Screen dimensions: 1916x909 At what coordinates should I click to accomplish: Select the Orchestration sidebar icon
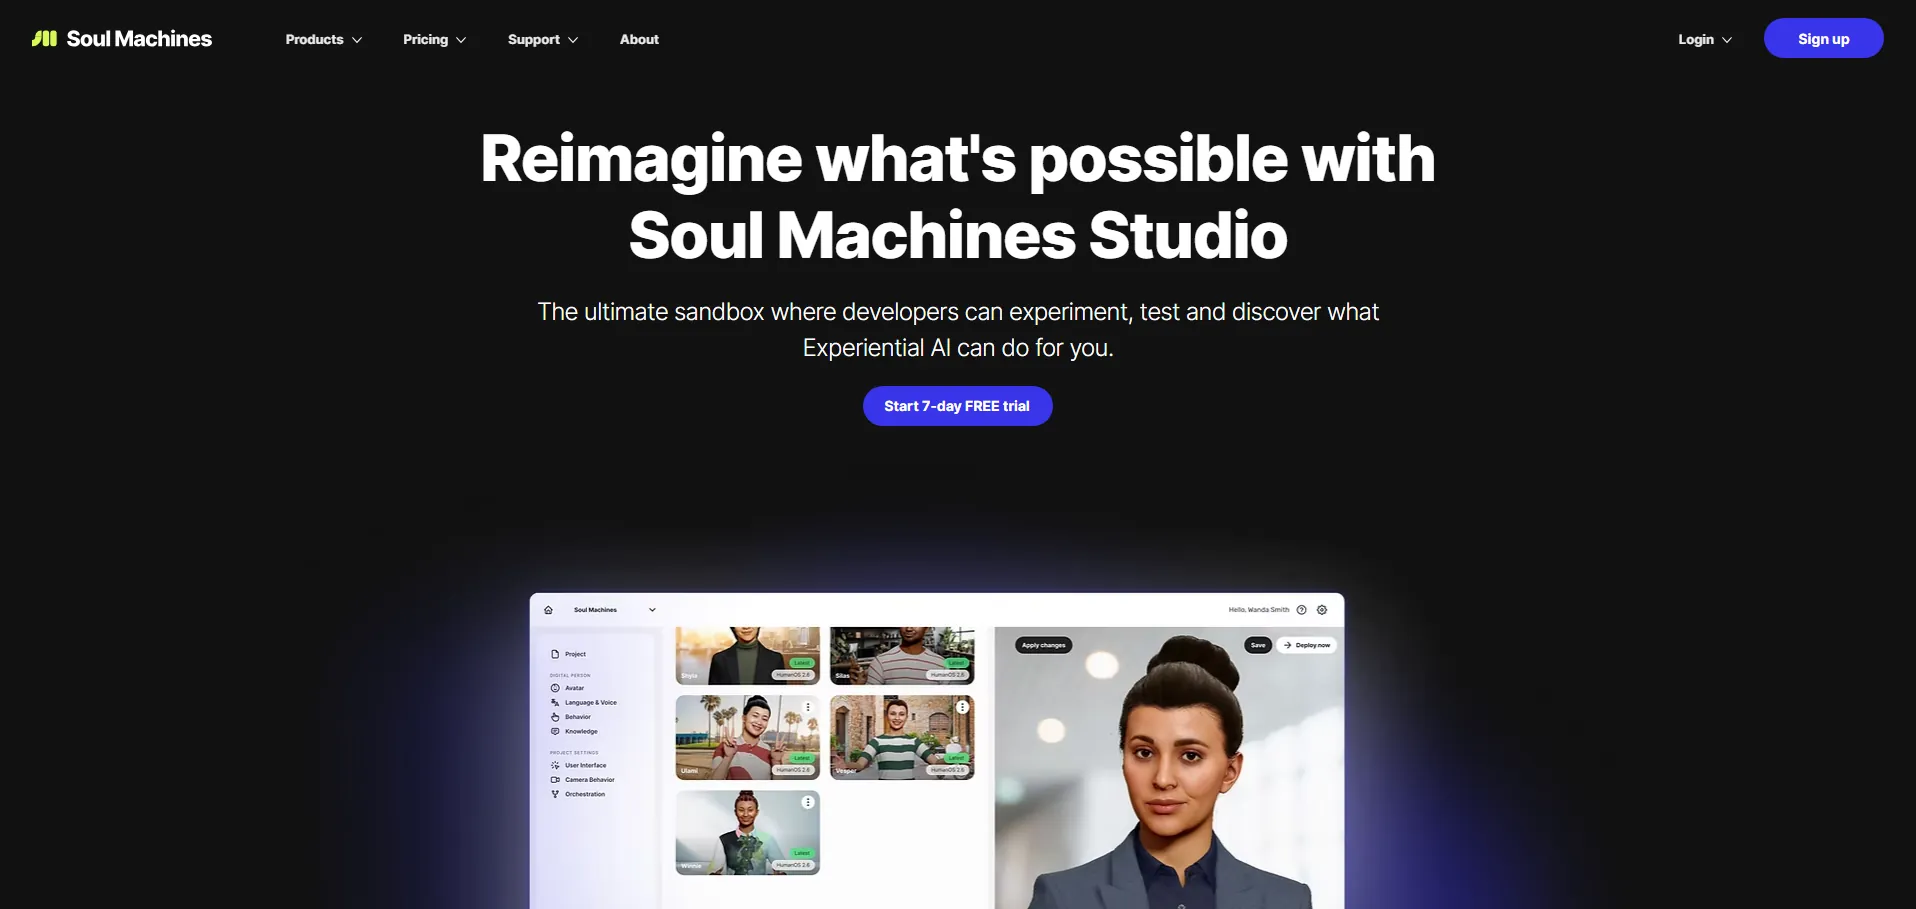tap(555, 794)
